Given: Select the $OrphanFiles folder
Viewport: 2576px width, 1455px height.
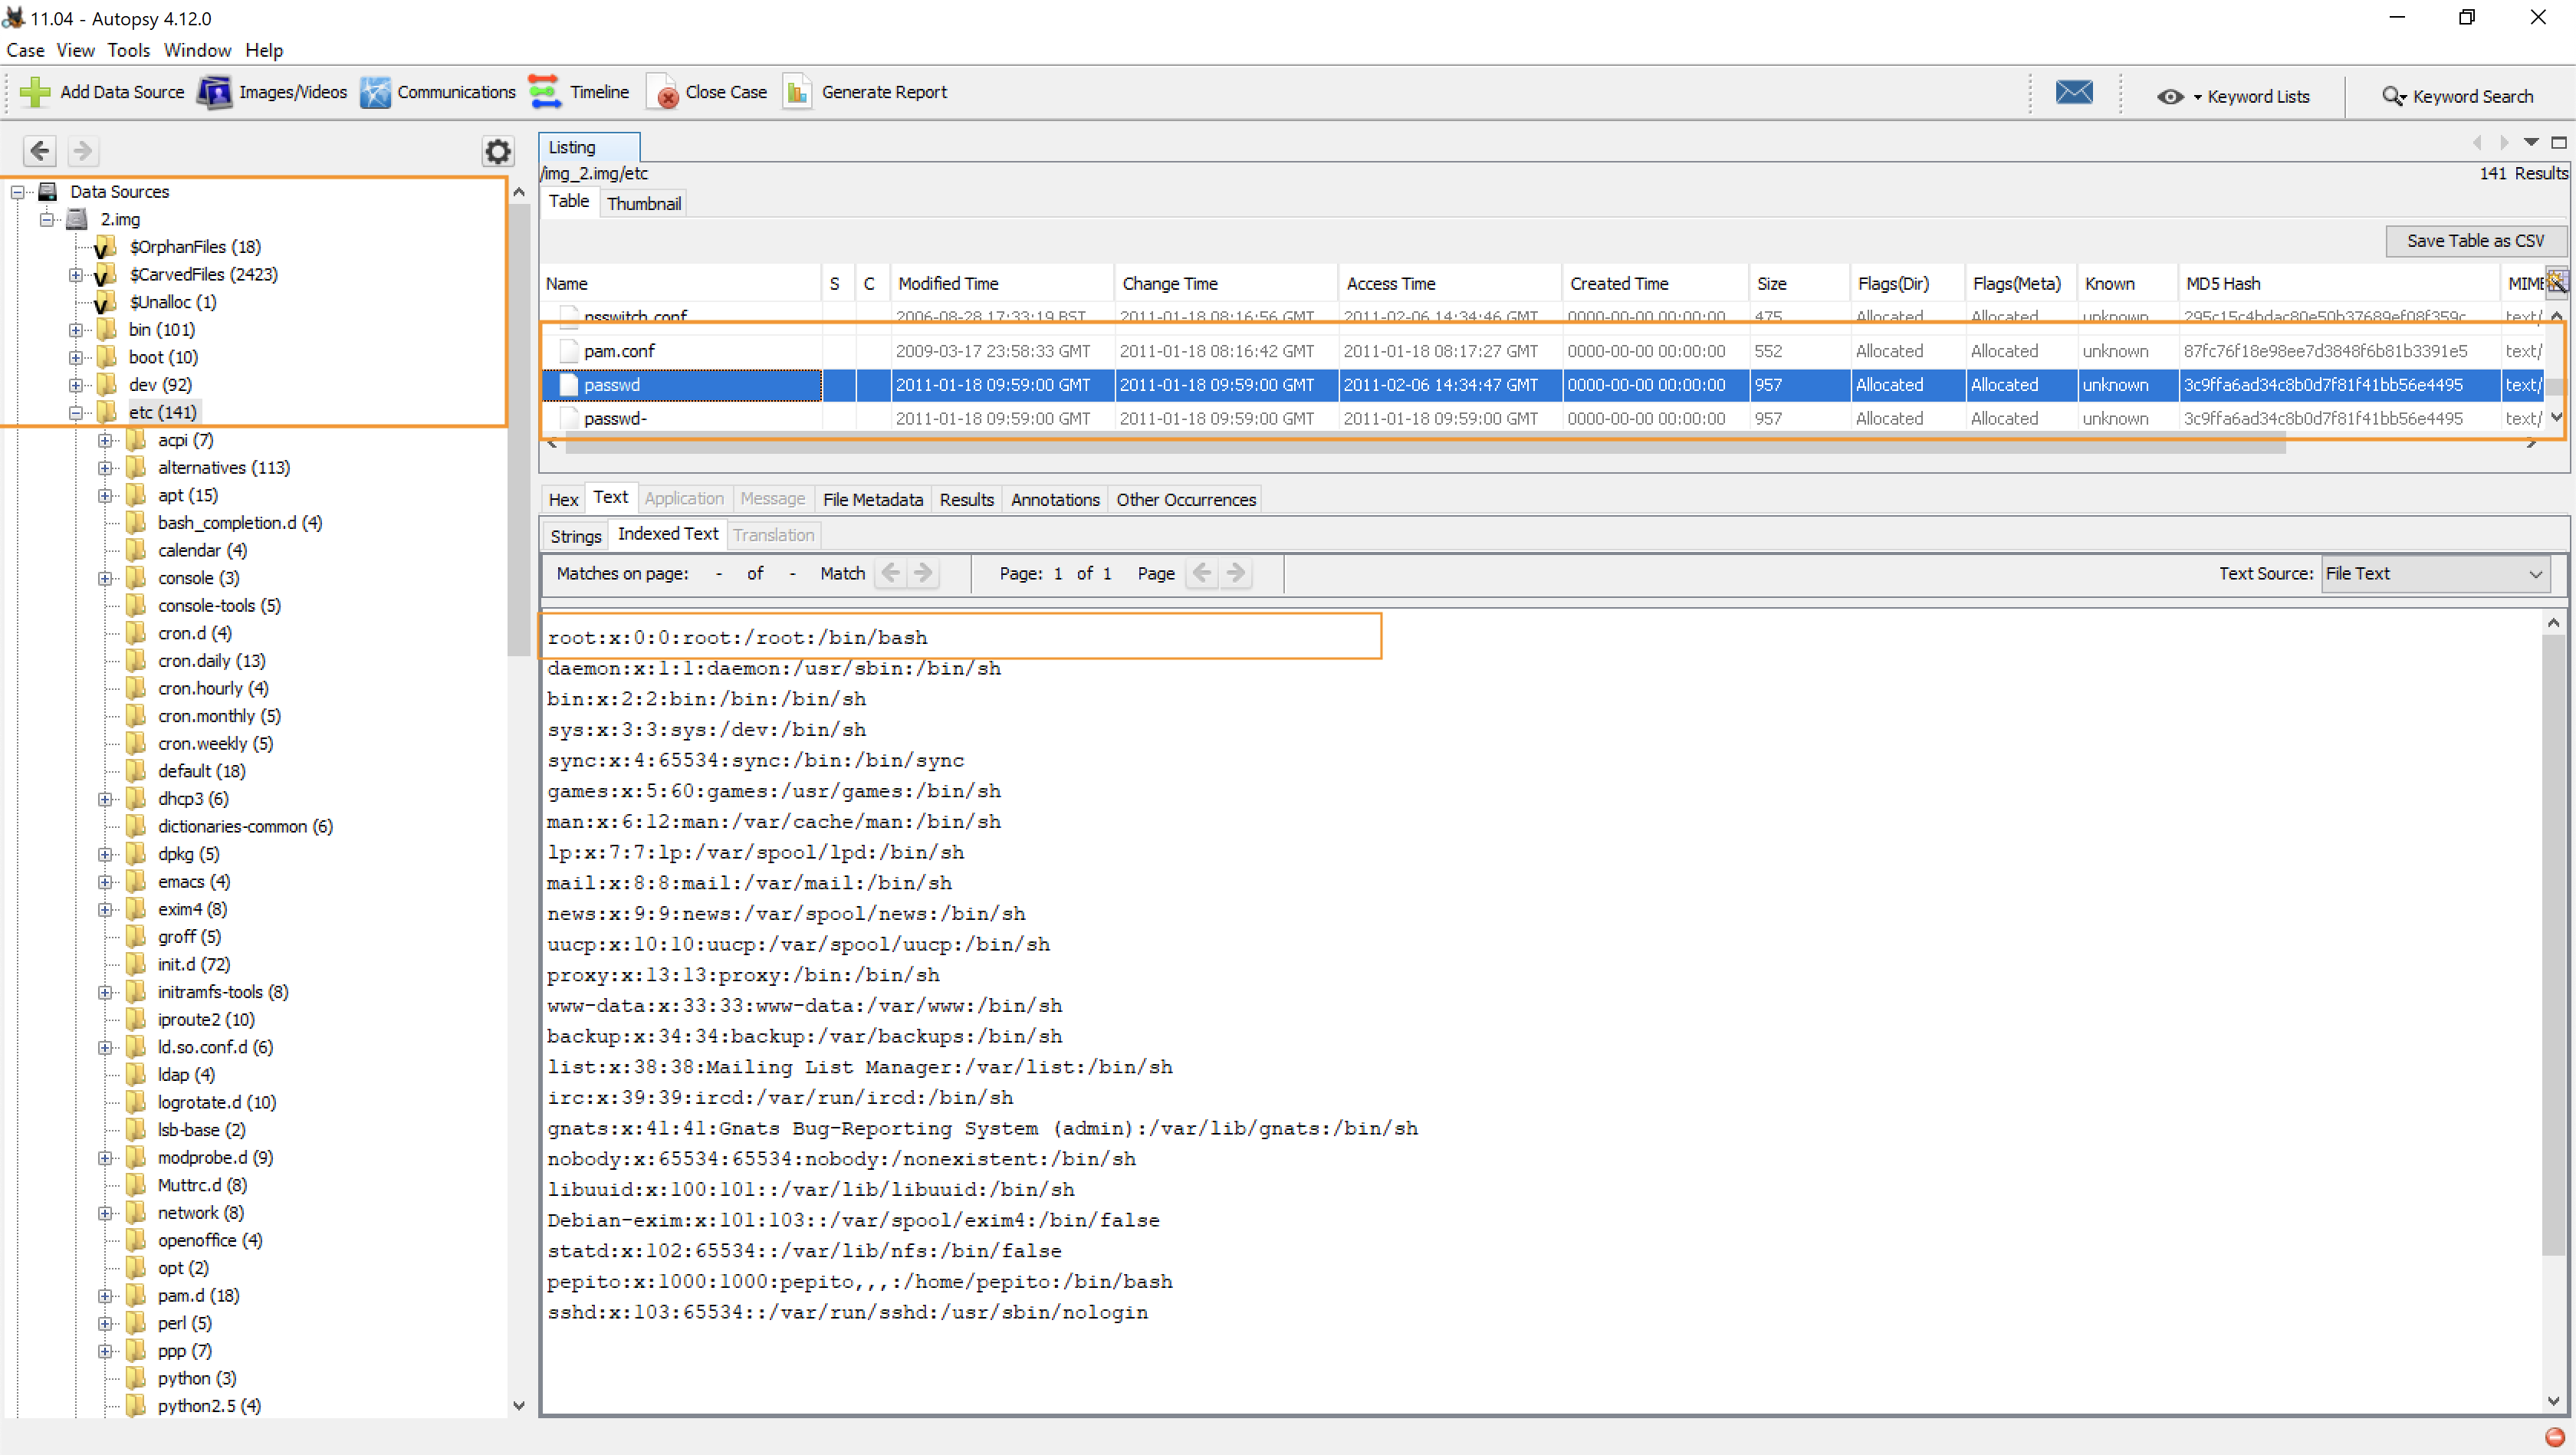Looking at the screenshot, I should tap(195, 247).
